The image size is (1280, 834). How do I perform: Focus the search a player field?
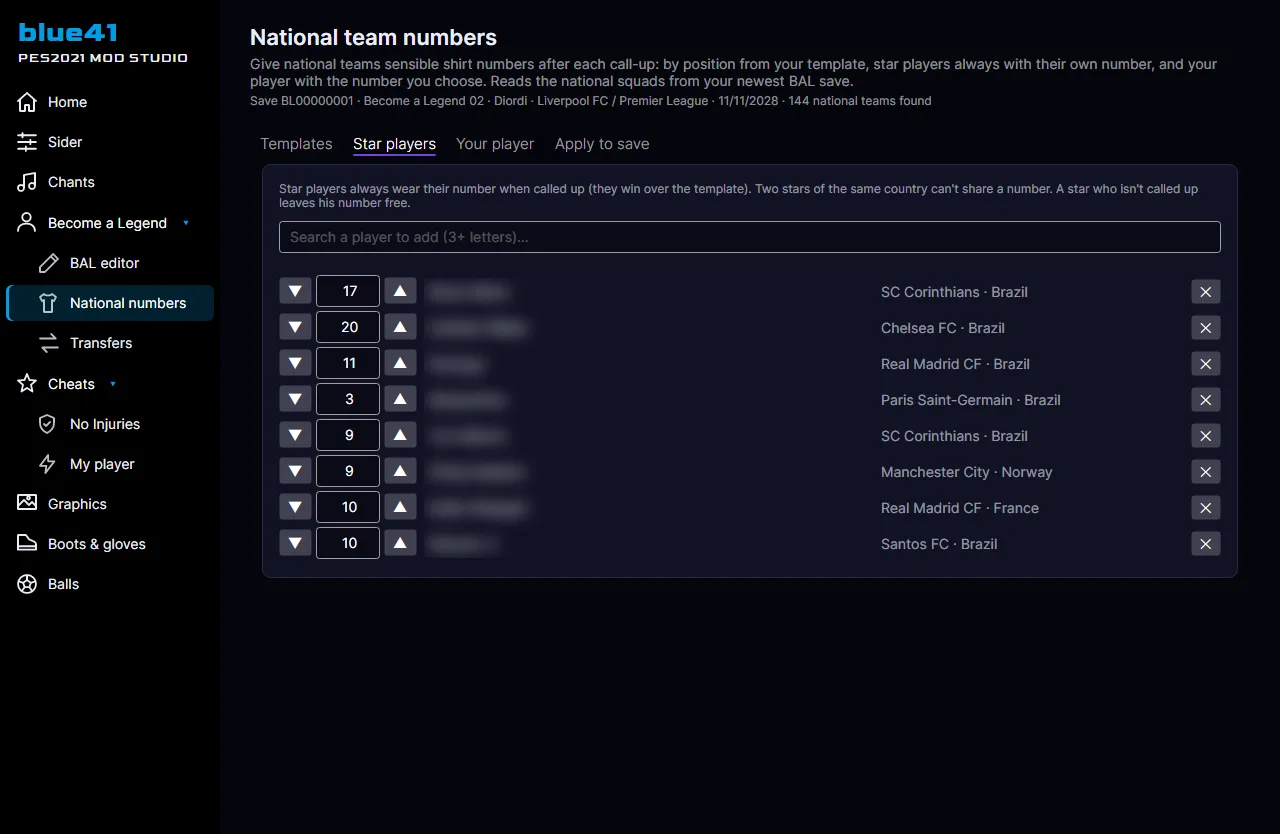(x=750, y=237)
